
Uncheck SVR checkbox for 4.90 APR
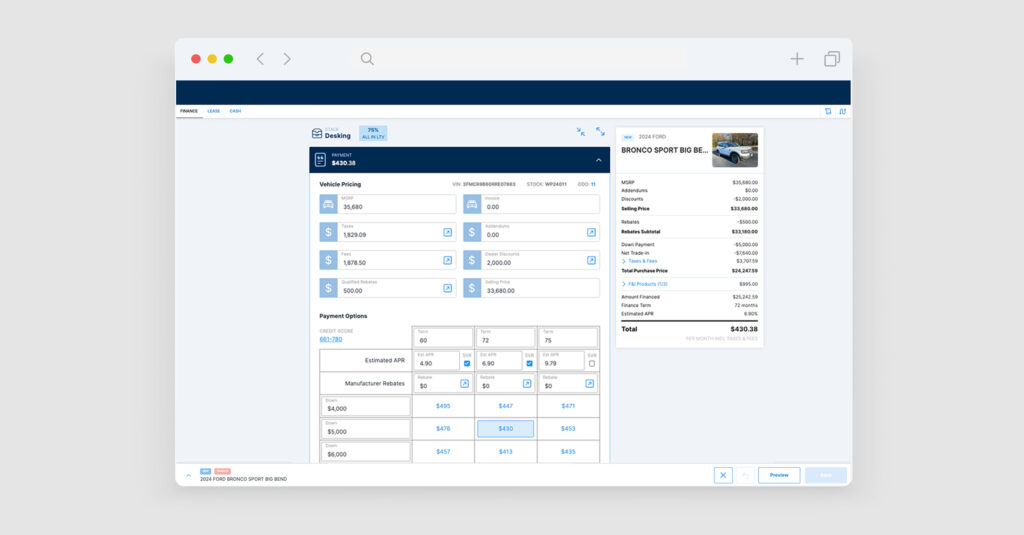[x=467, y=364]
